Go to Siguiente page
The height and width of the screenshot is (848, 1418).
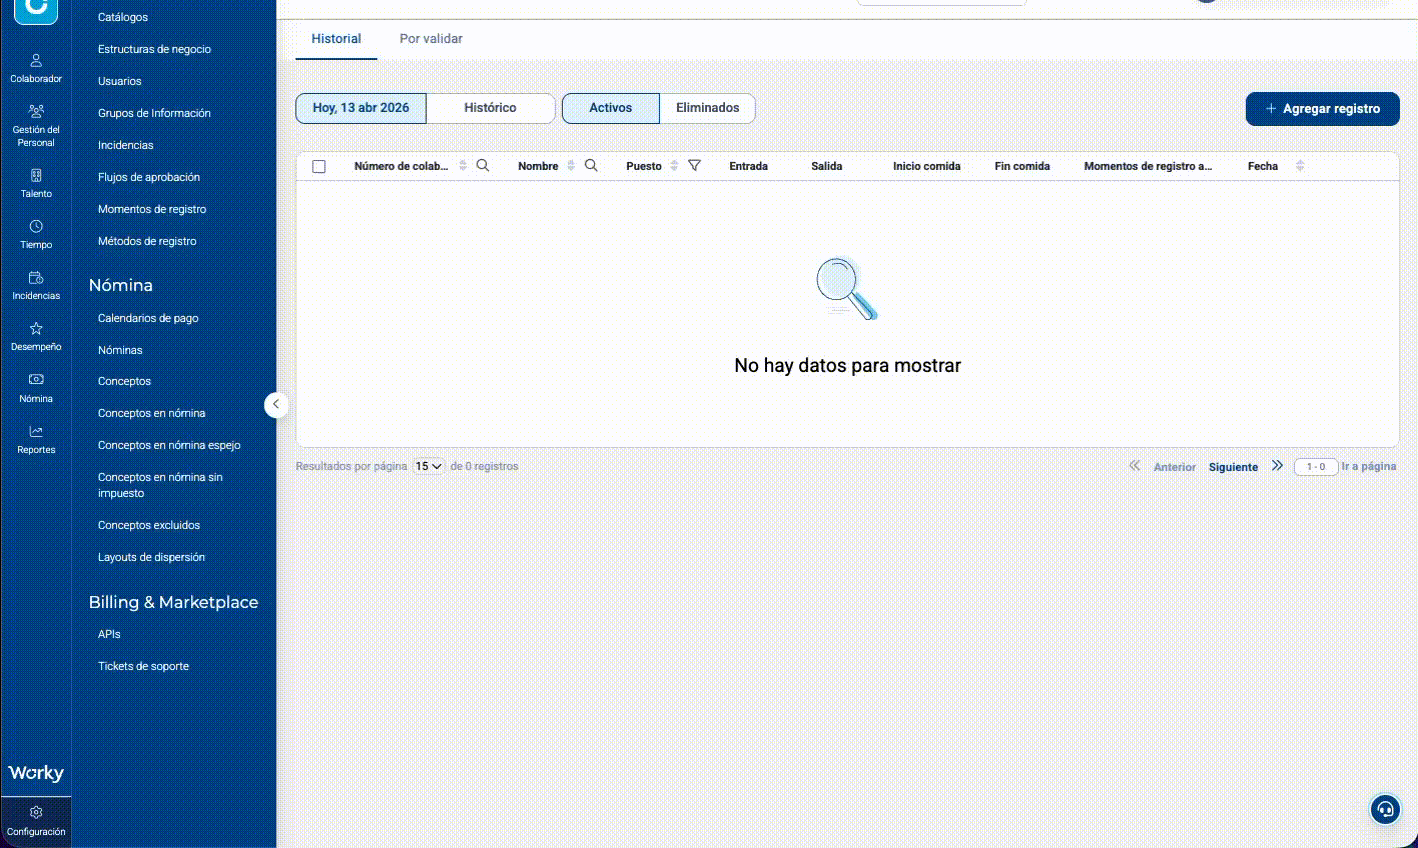click(x=1233, y=467)
